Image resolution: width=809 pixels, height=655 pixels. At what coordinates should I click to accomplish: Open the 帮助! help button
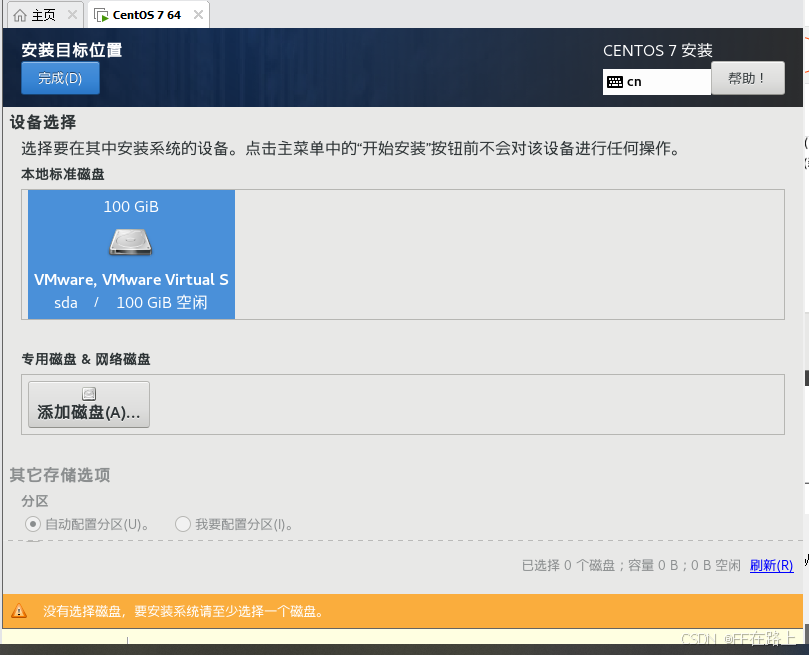point(748,78)
